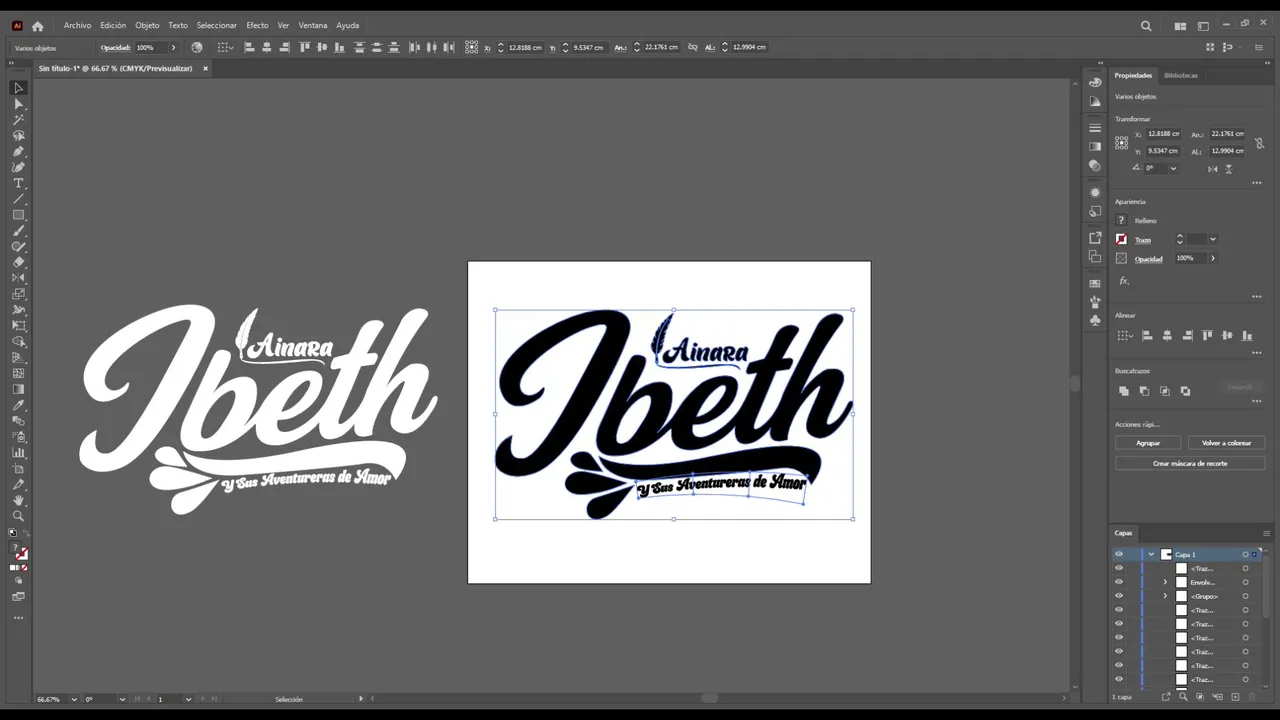Select the Column Graph tool
This screenshot has width=1280, height=720.
coord(18,453)
